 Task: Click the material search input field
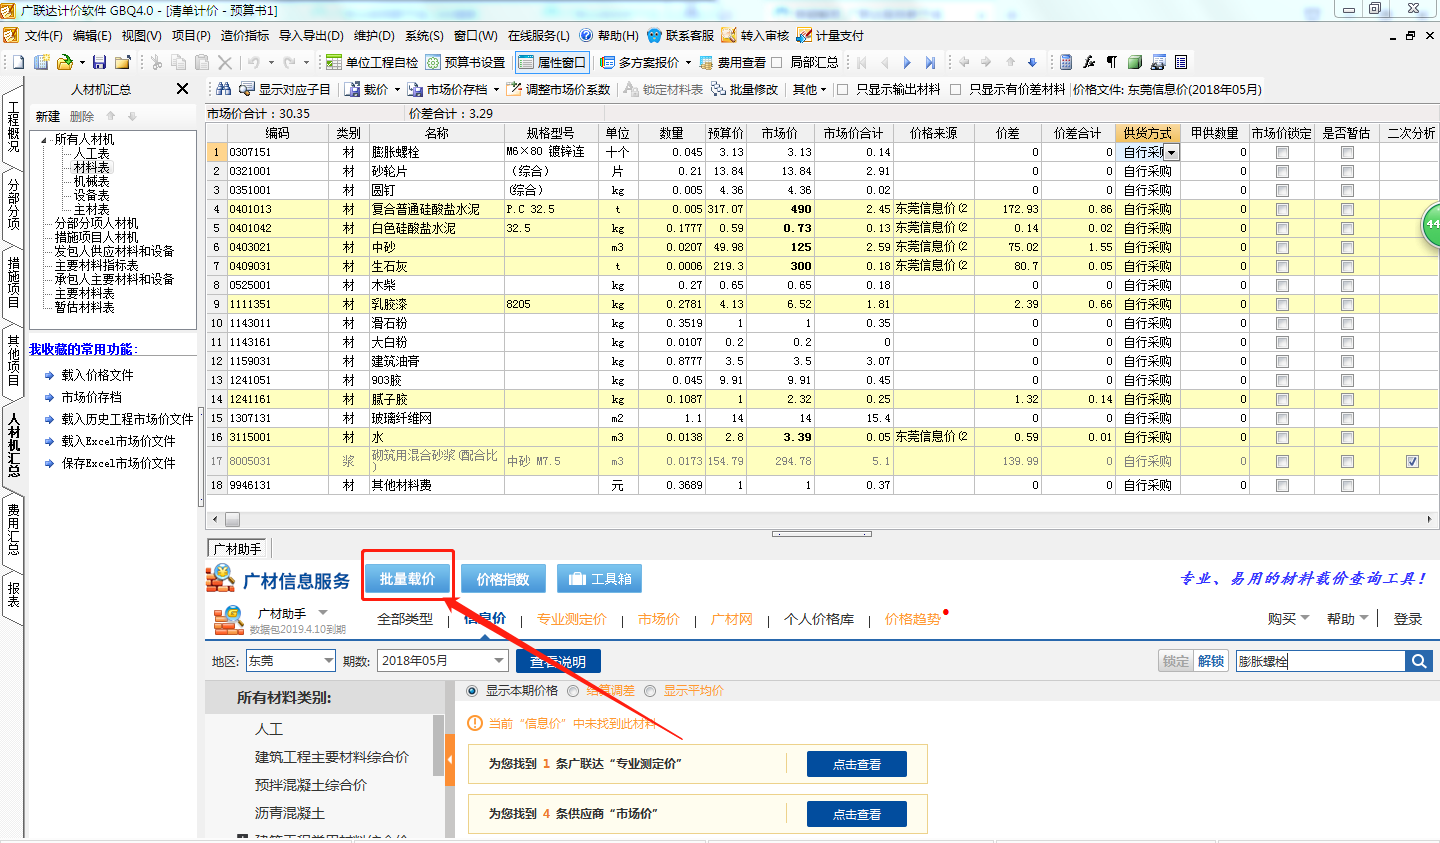coord(1320,661)
